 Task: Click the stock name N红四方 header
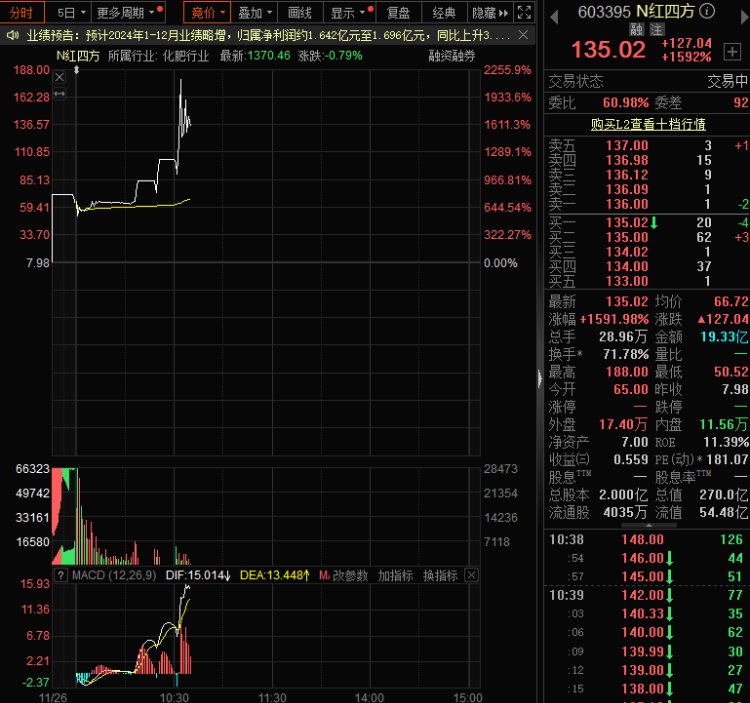665,11
